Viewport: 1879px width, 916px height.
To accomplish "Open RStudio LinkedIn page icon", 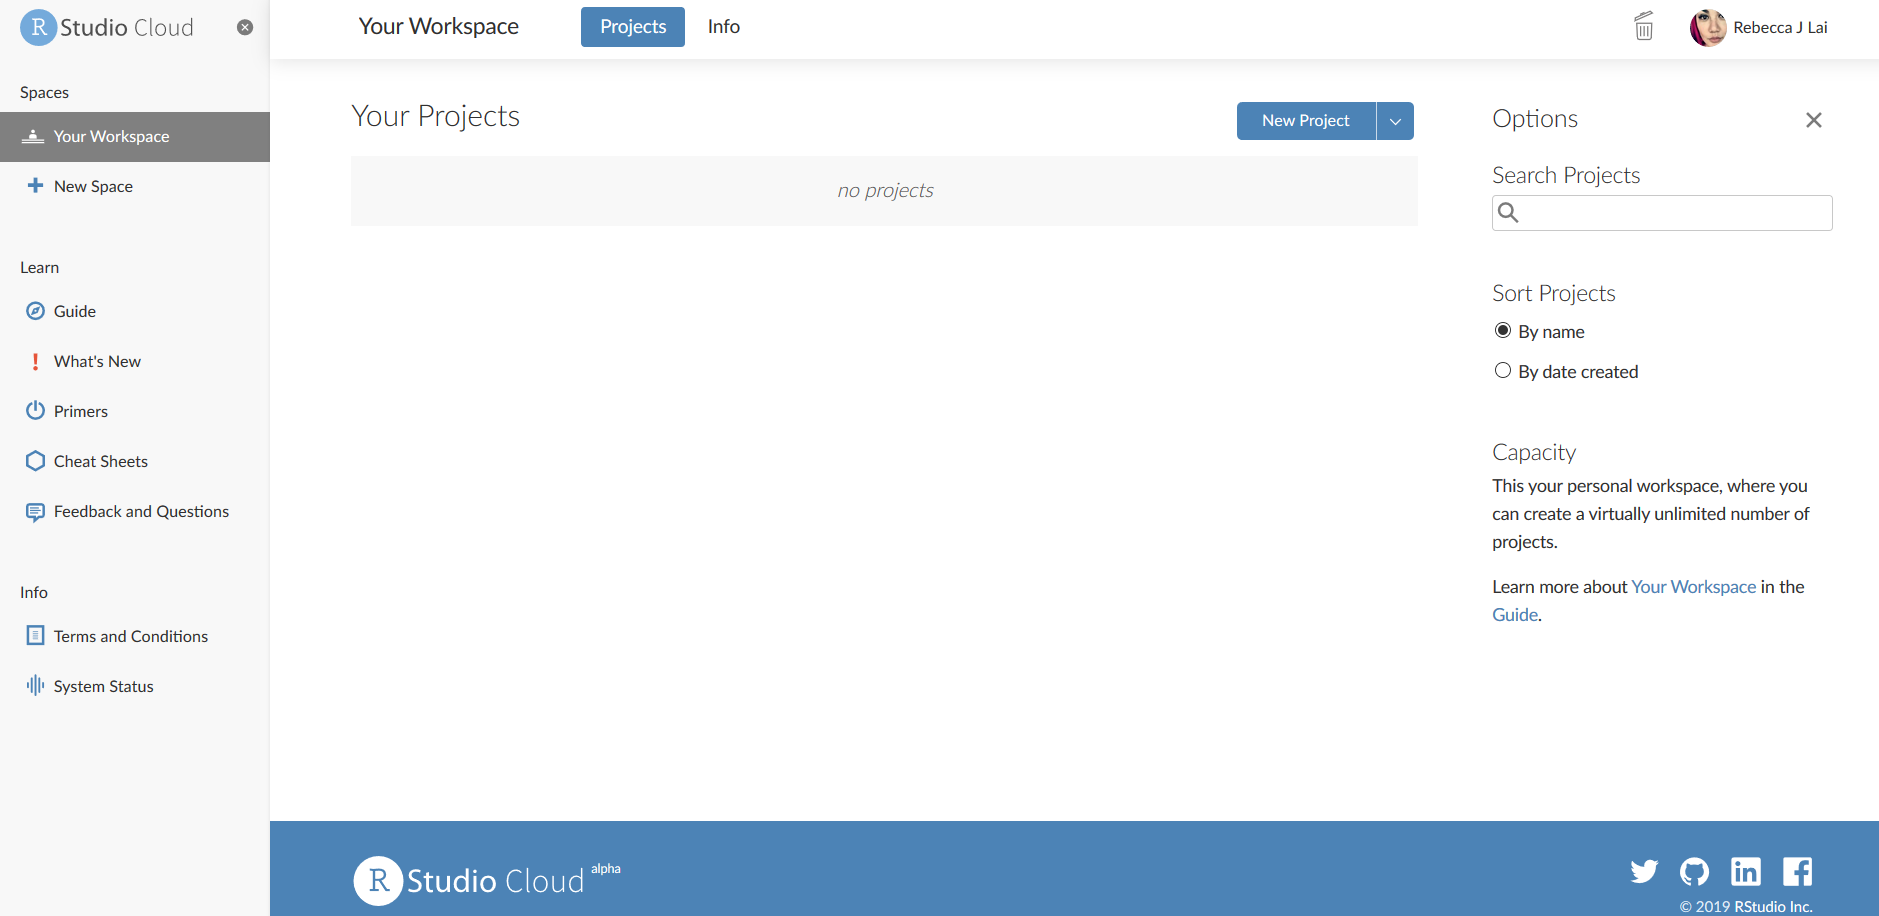I will 1746,872.
